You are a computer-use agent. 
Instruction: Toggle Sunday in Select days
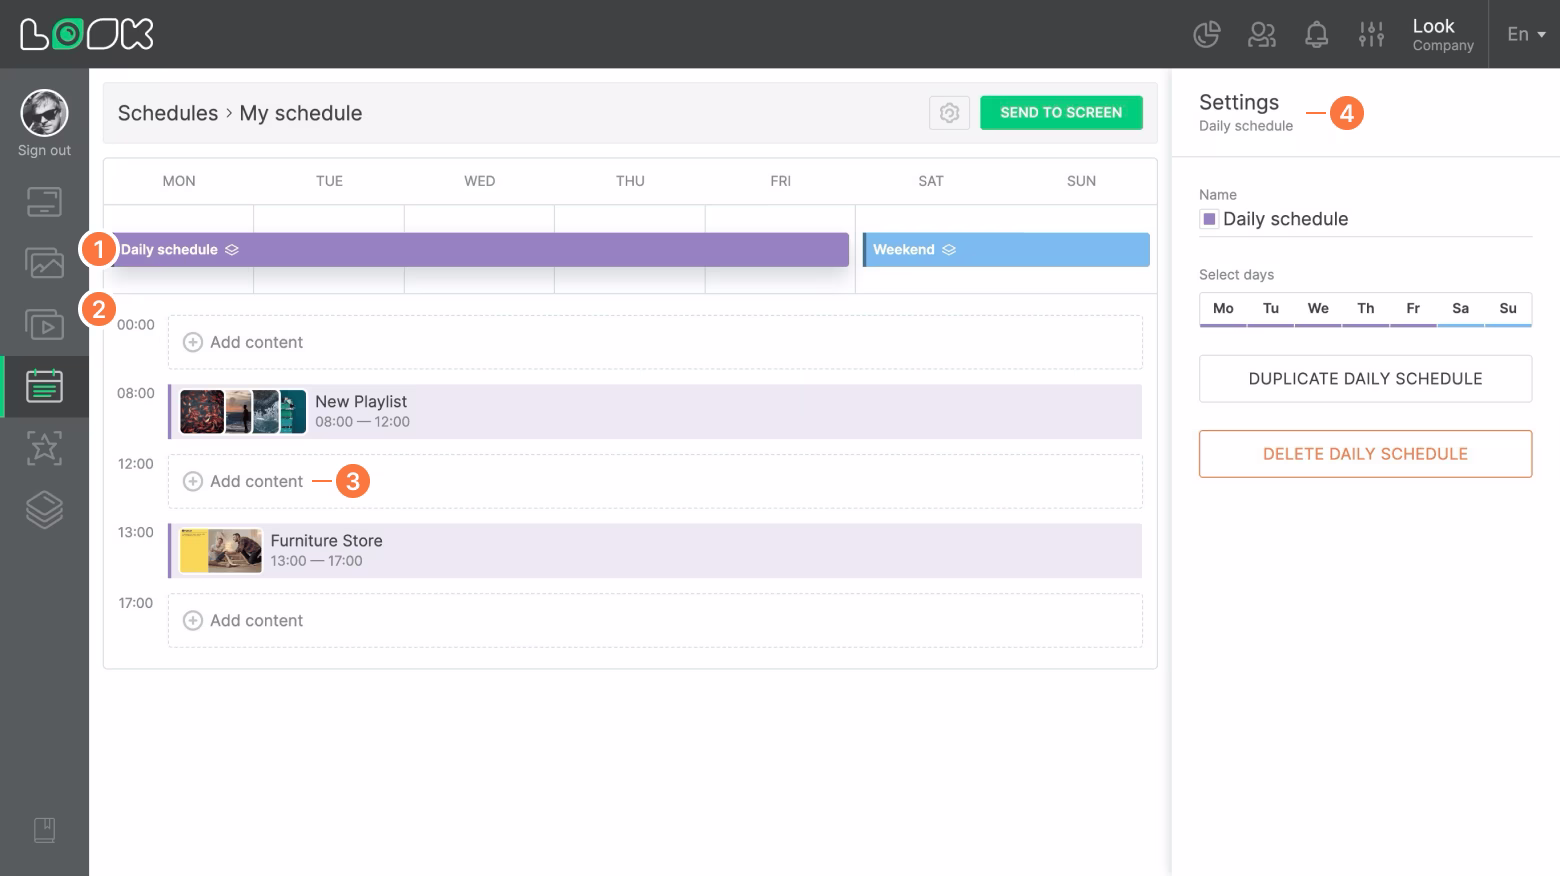[1507, 309]
